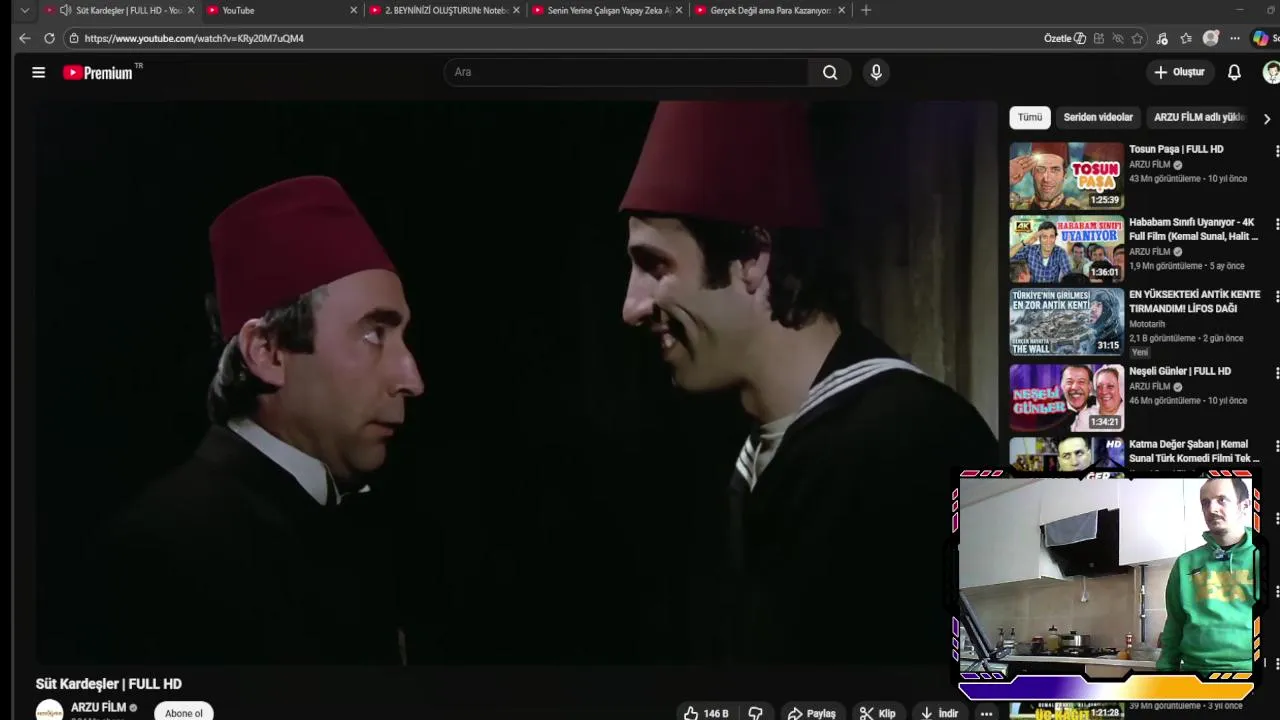This screenshot has height=720, width=1280.
Task: Open a new browser tab
Action: pos(866,10)
